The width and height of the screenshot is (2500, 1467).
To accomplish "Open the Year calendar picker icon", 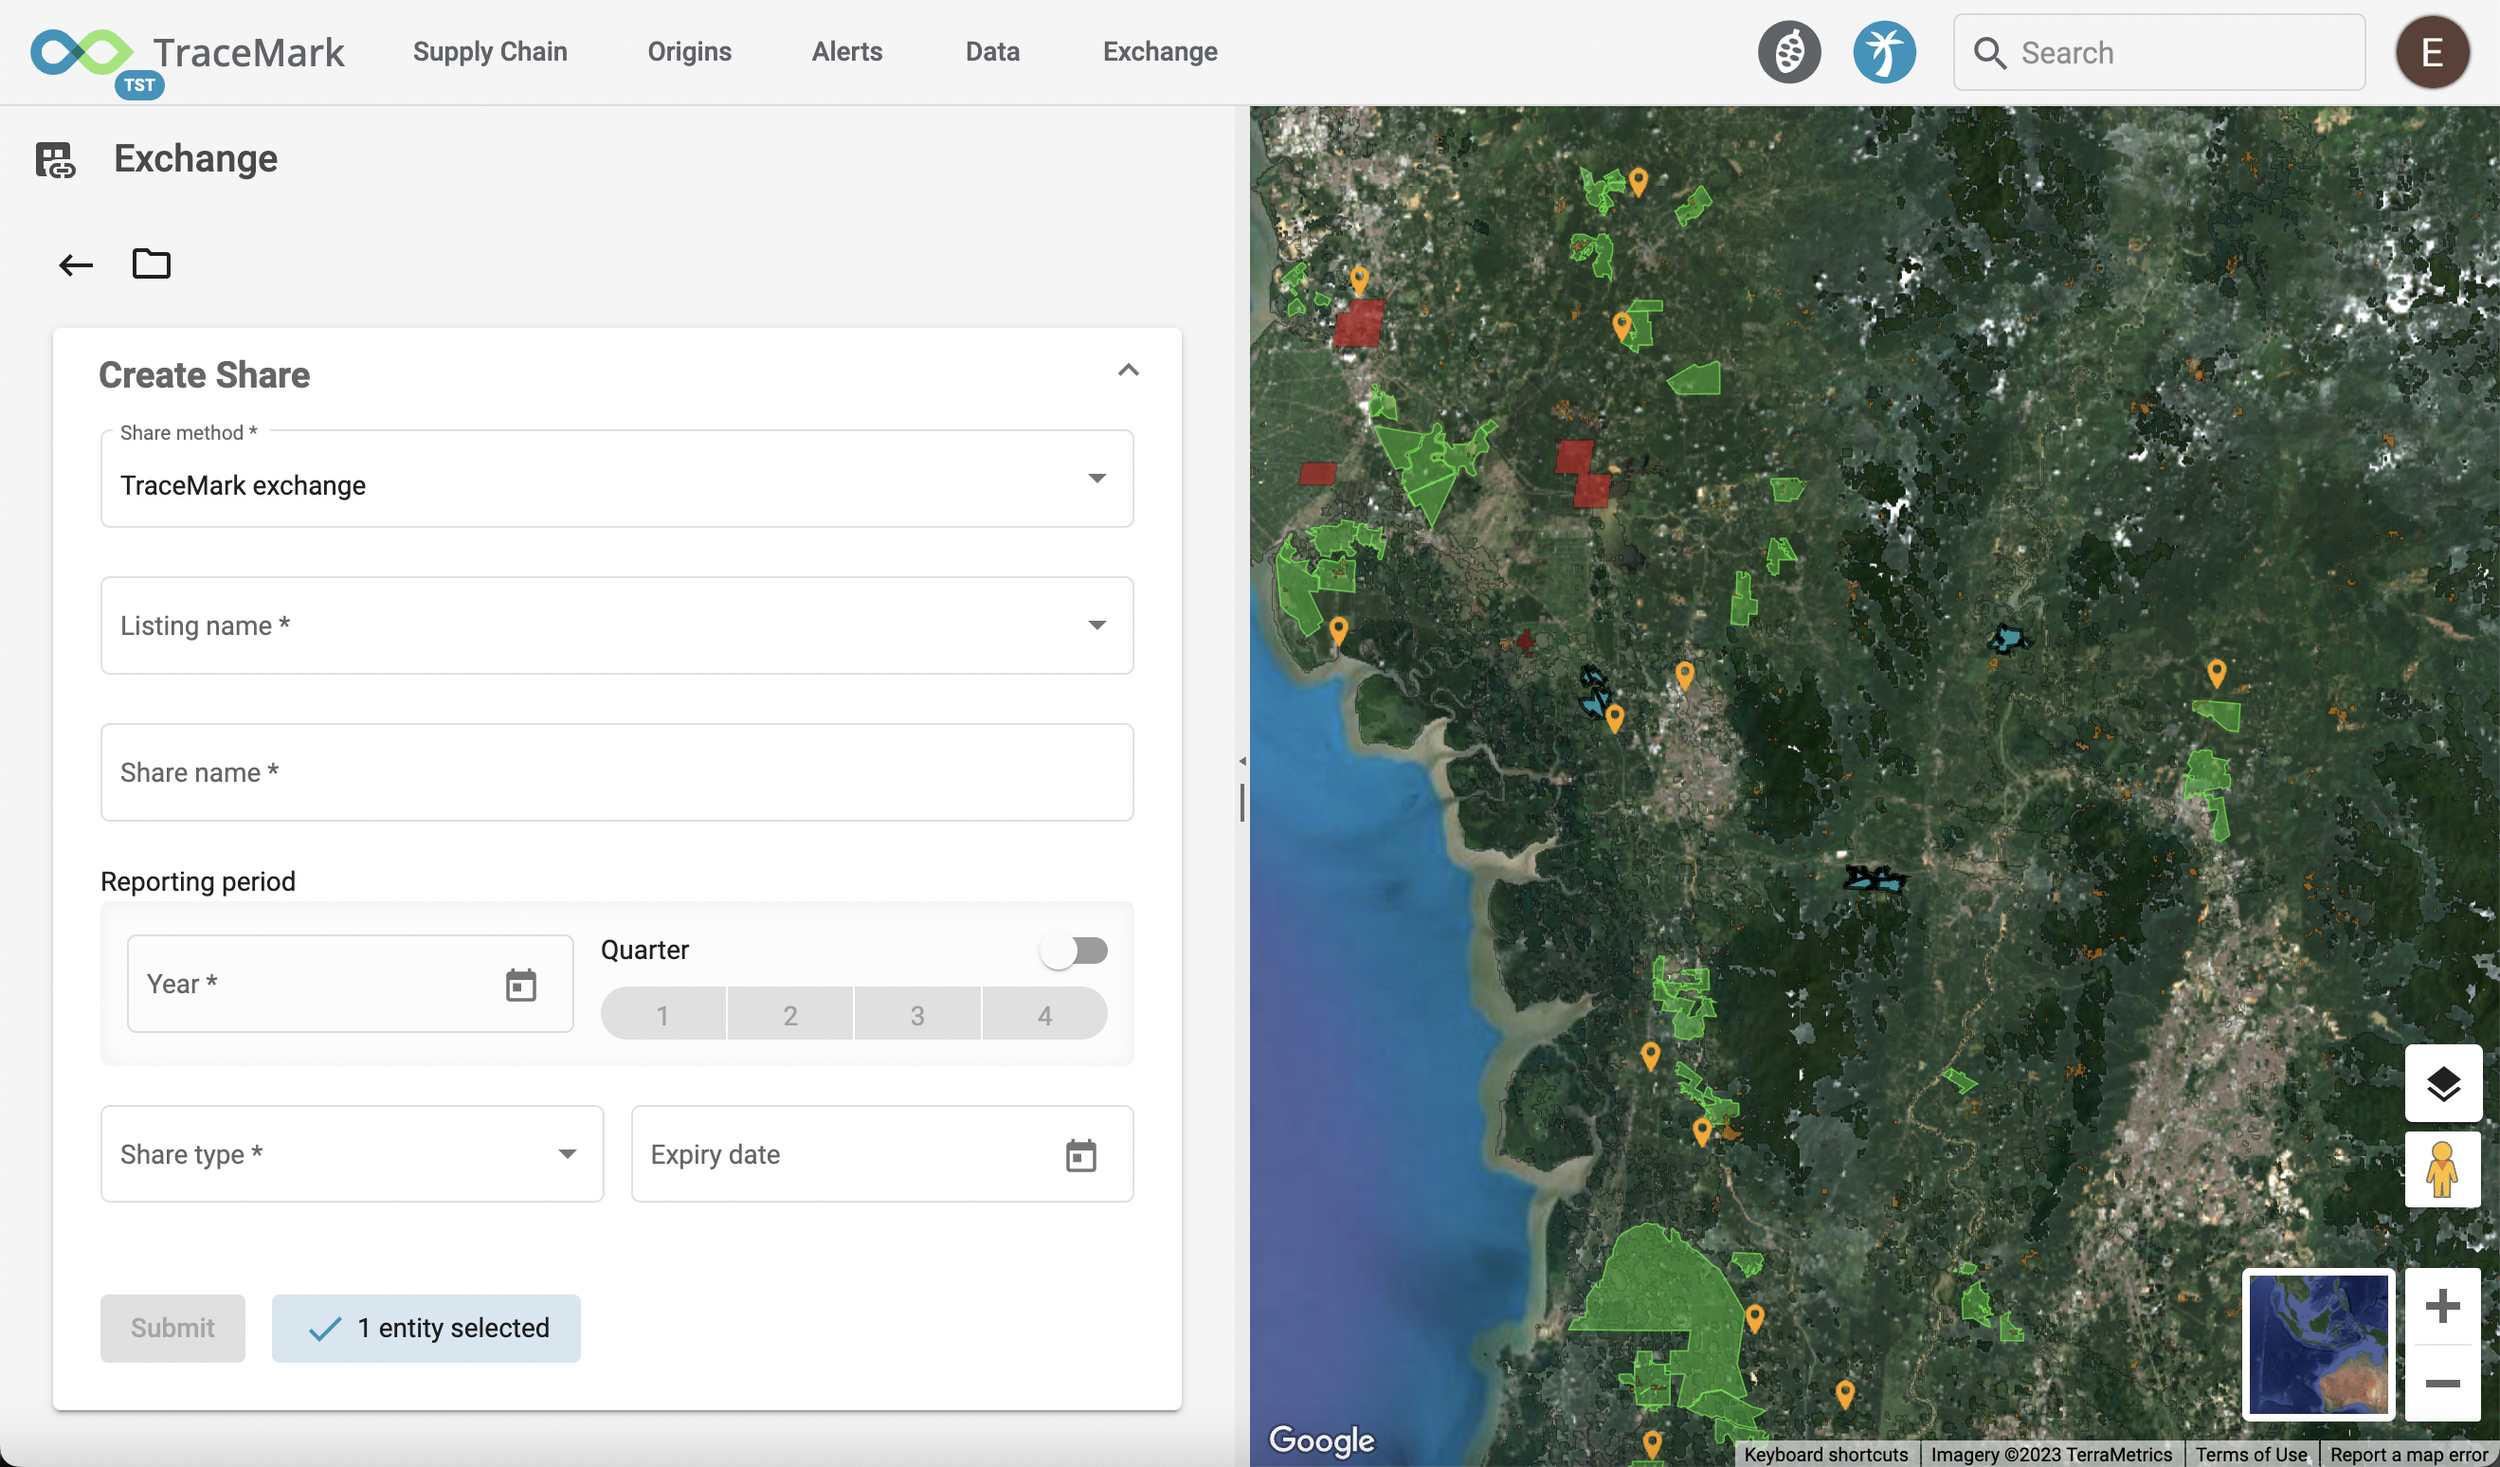I will pos(520,985).
